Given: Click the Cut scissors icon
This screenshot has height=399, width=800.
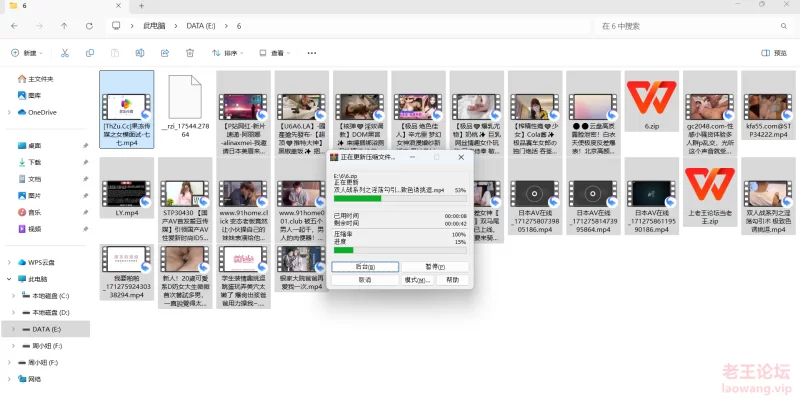Looking at the screenshot, I should [x=65, y=53].
